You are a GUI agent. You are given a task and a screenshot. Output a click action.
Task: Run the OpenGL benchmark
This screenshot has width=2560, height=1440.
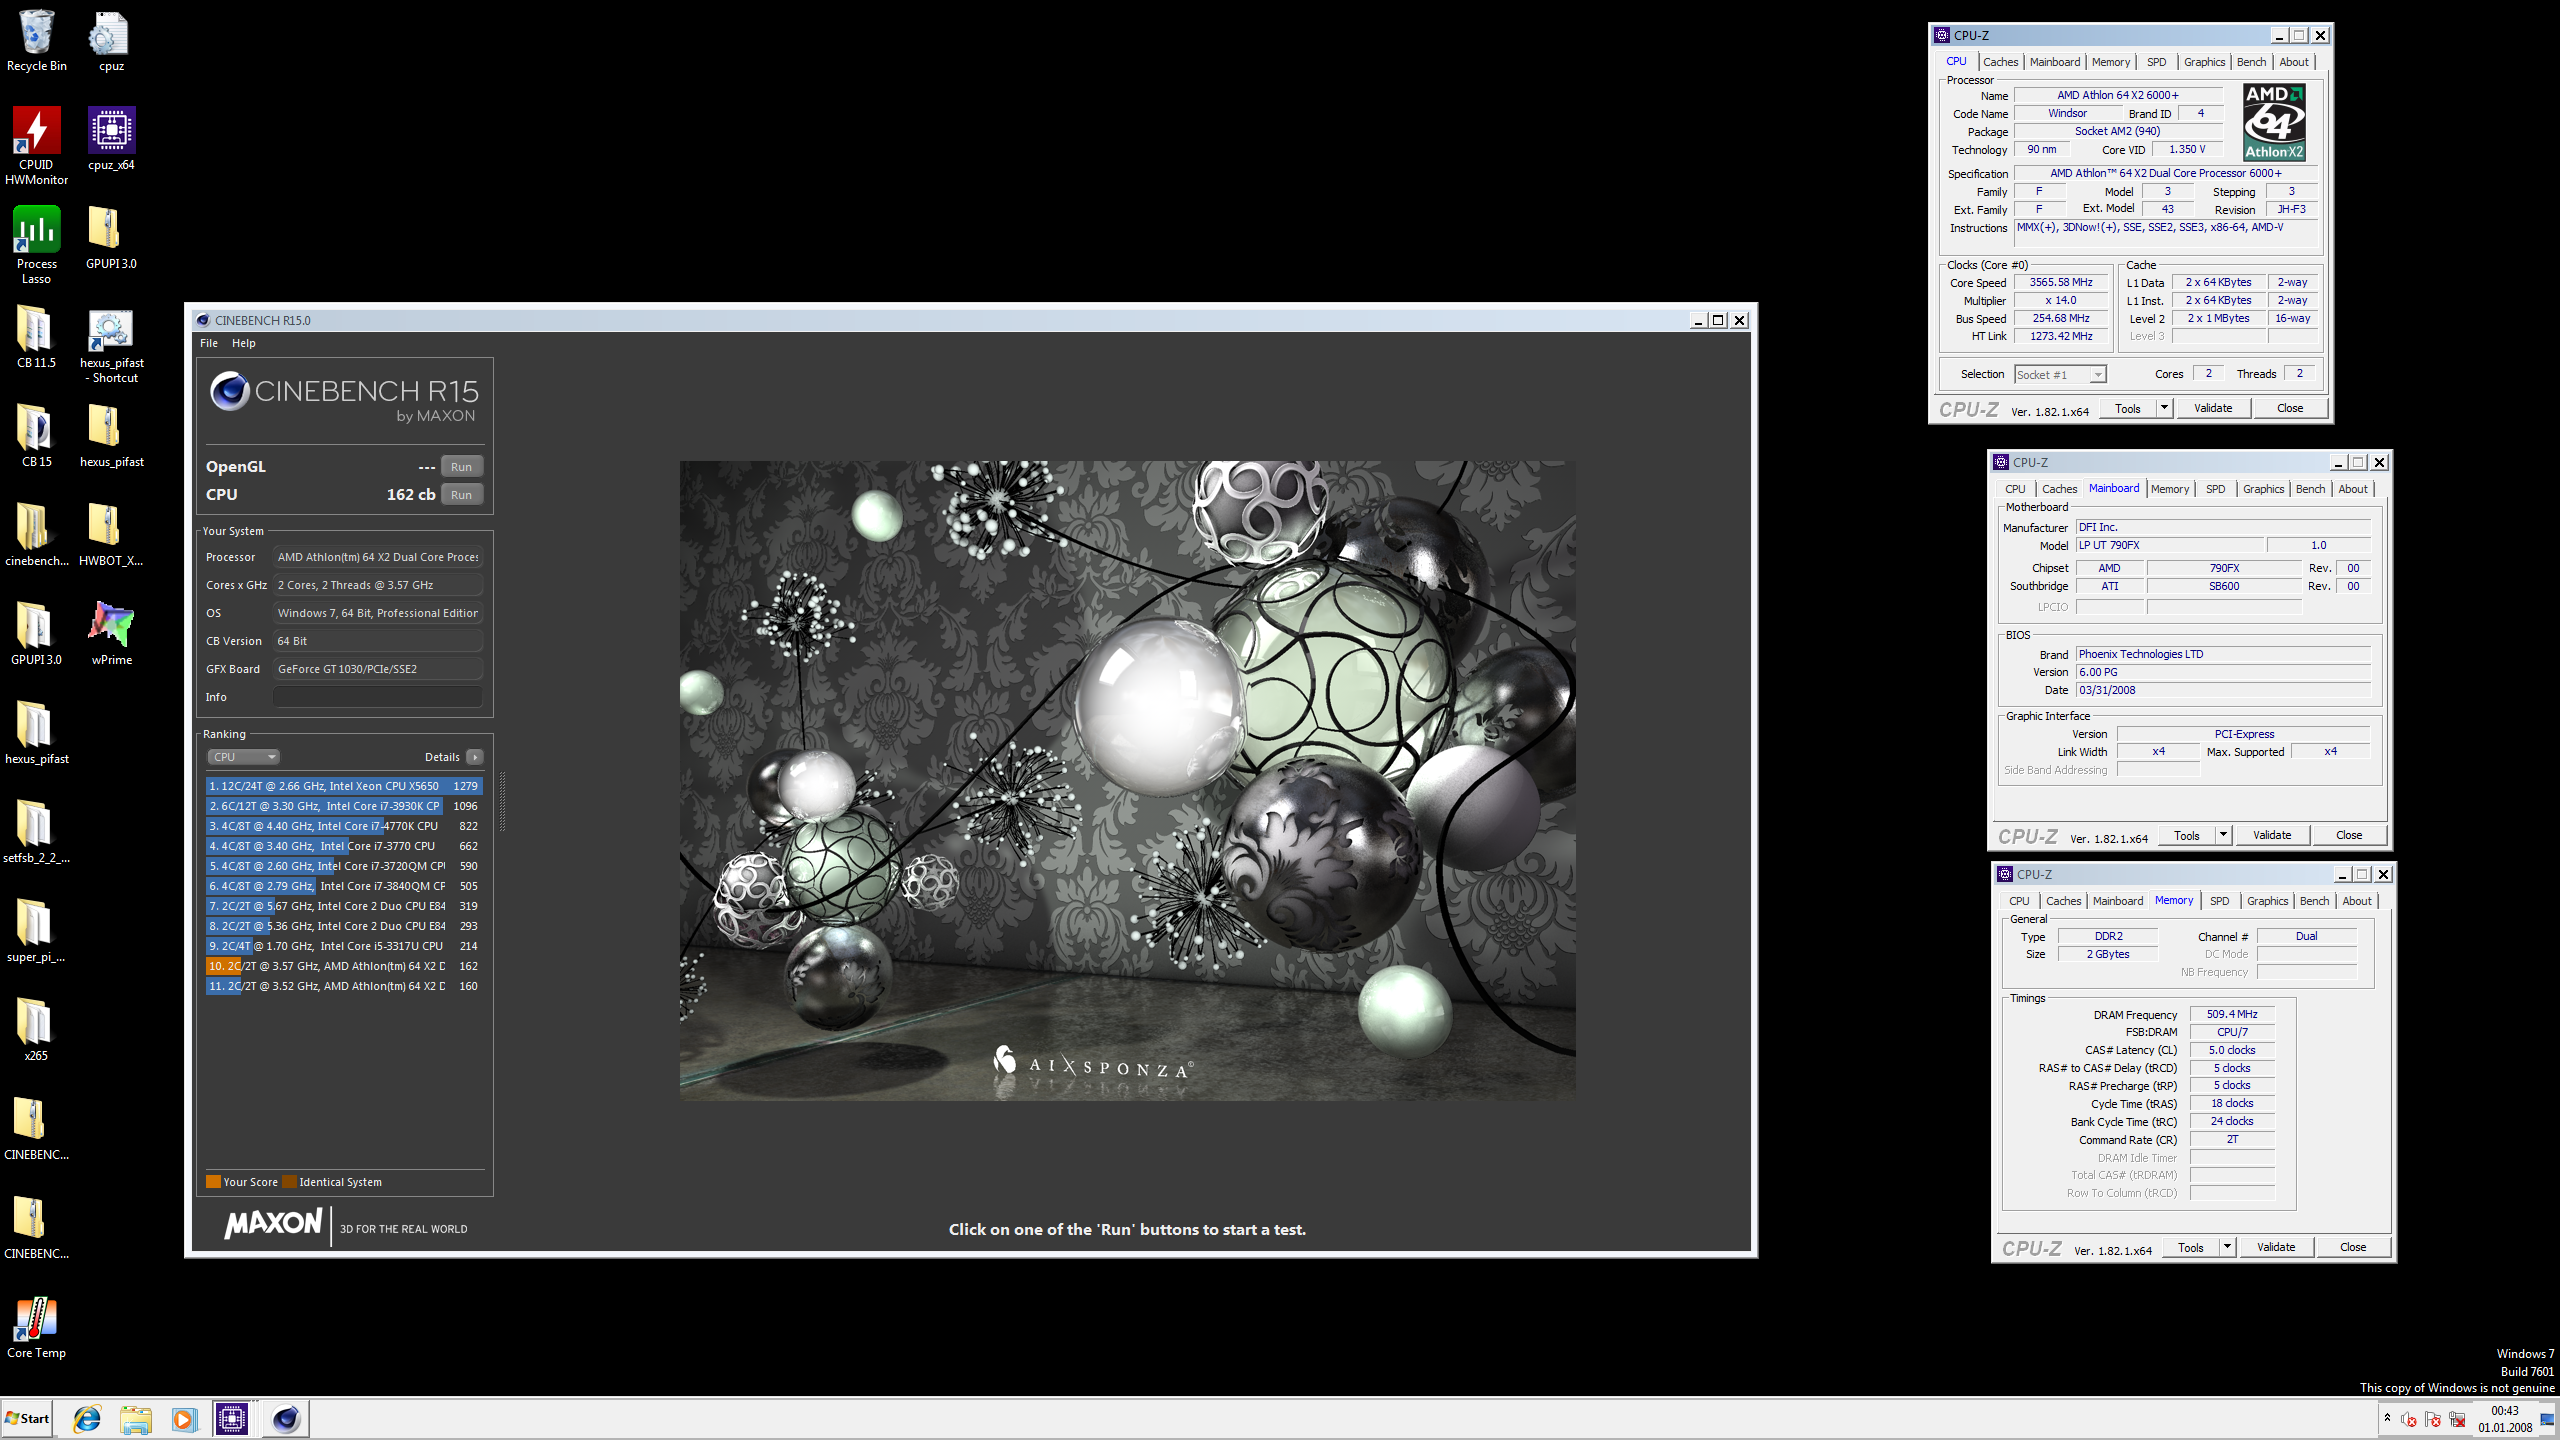[461, 467]
